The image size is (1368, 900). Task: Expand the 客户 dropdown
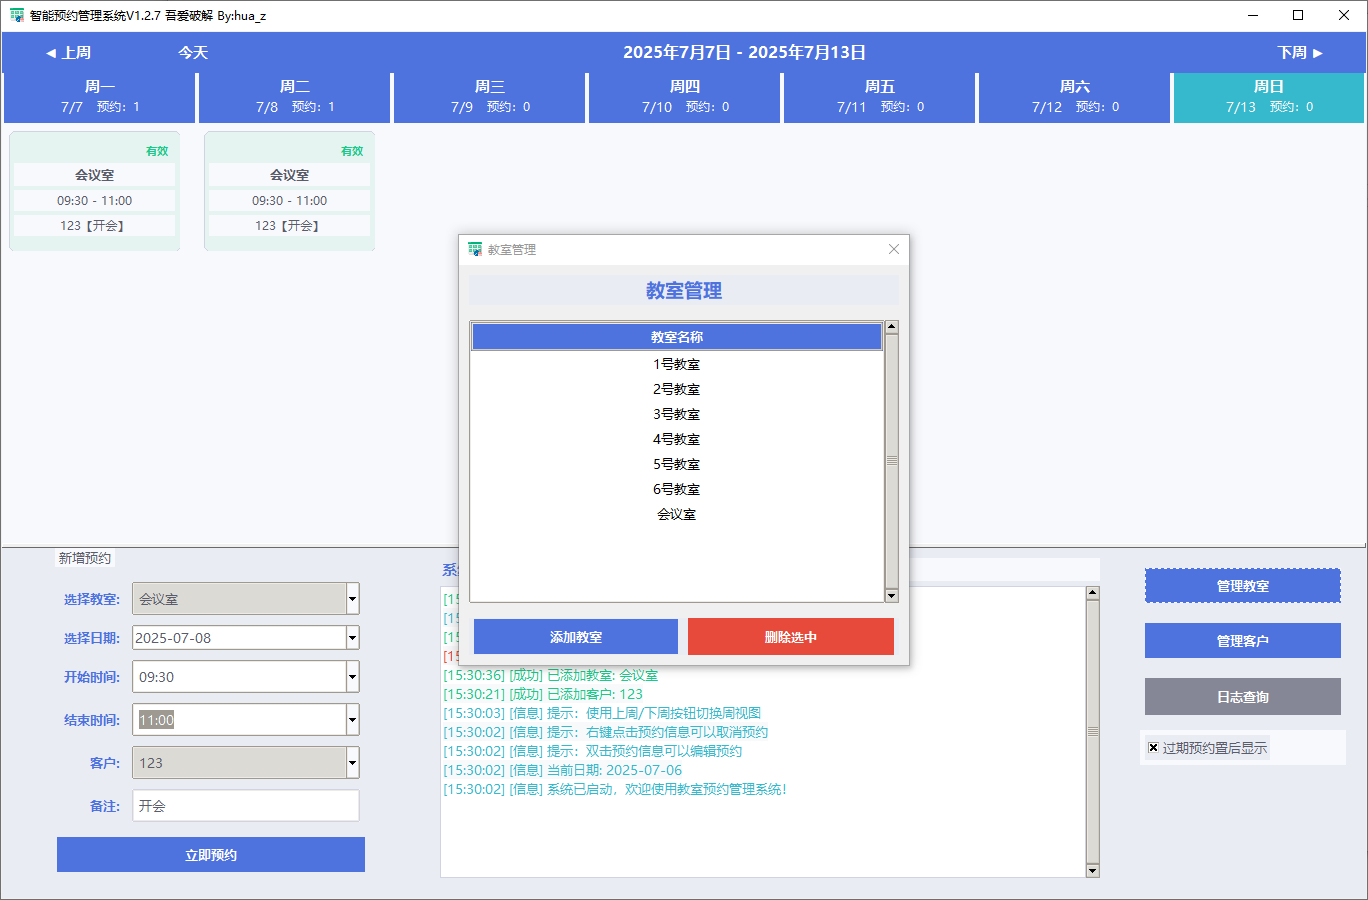click(x=352, y=763)
